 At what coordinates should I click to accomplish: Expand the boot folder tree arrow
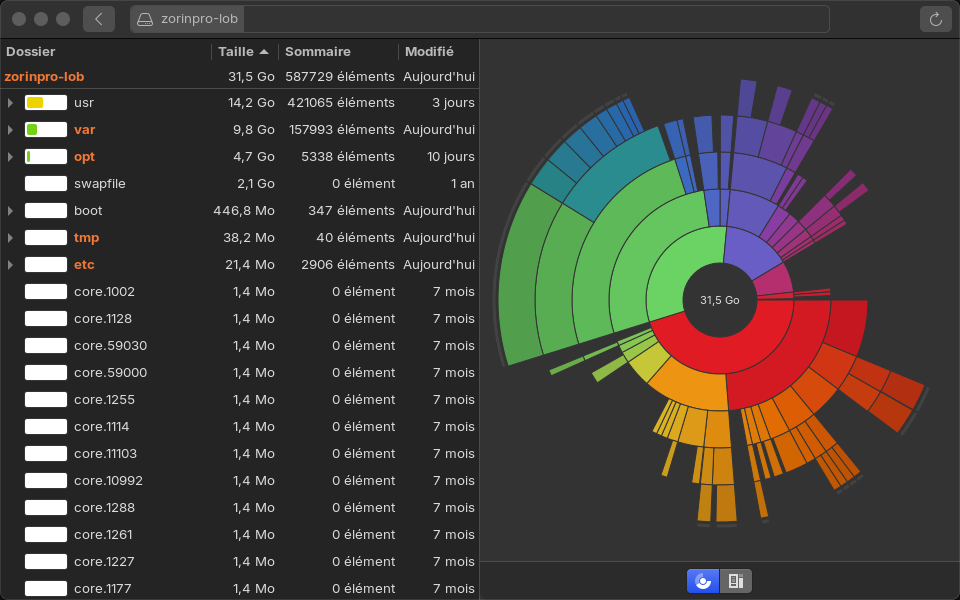(x=10, y=211)
